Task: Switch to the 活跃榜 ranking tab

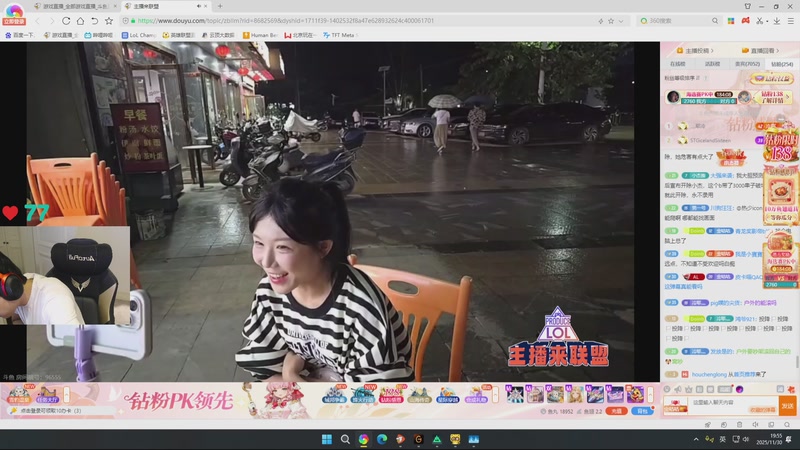Action: 712,64
